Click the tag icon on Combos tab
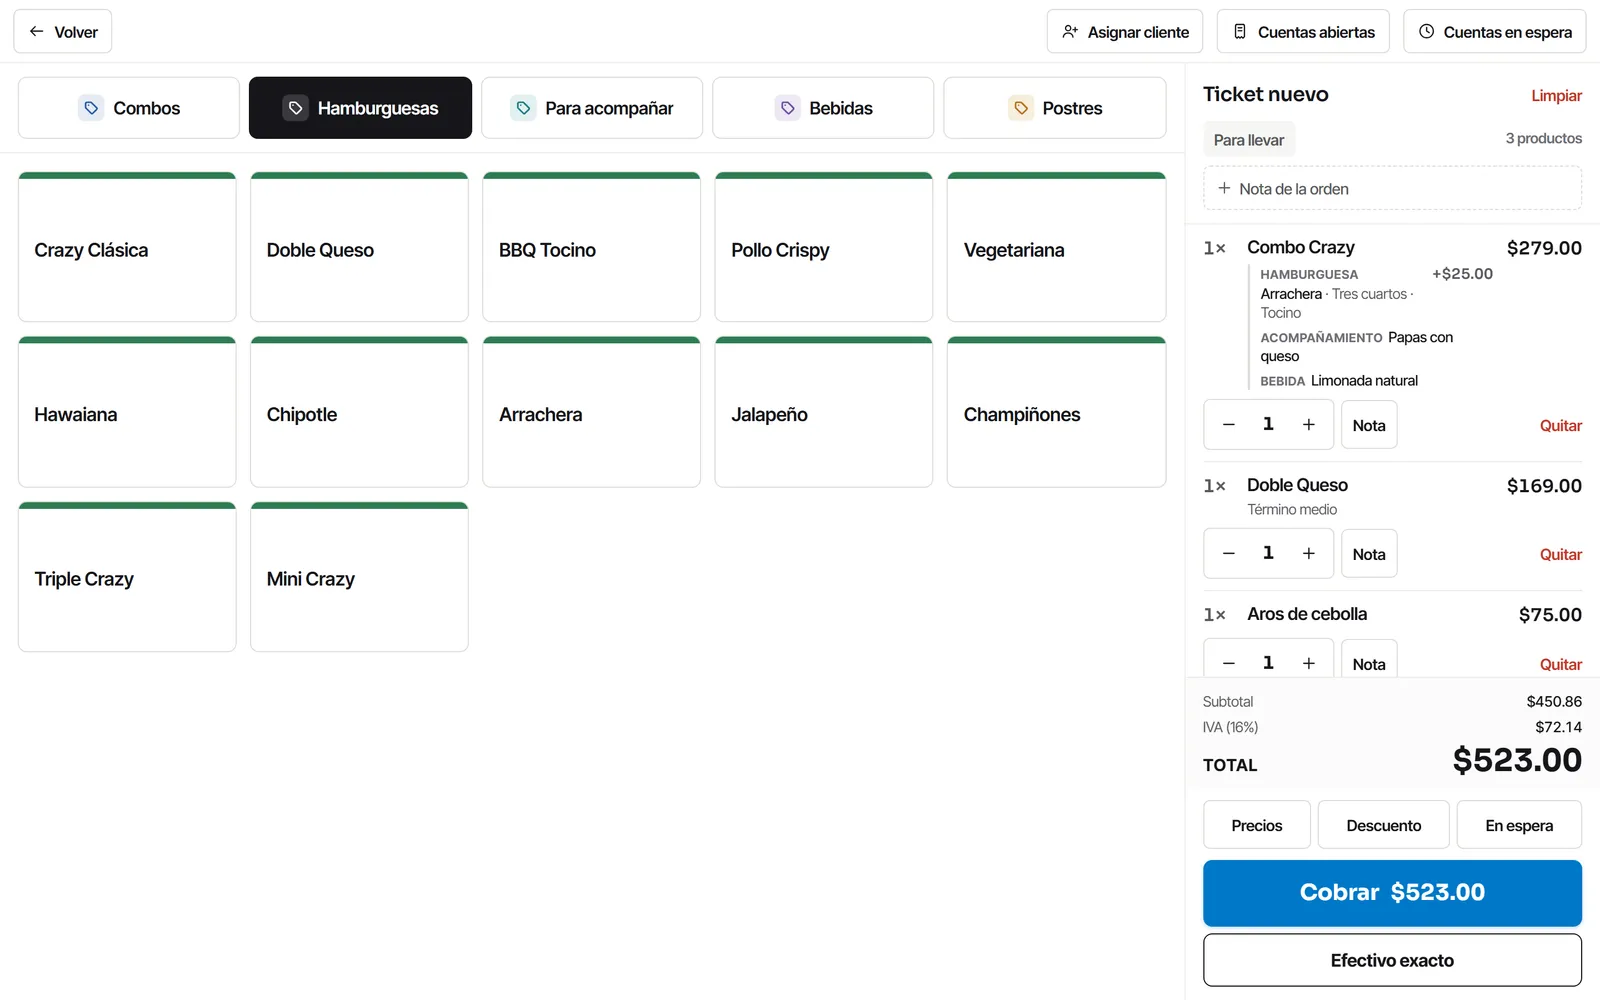The image size is (1600, 1000). (x=91, y=108)
